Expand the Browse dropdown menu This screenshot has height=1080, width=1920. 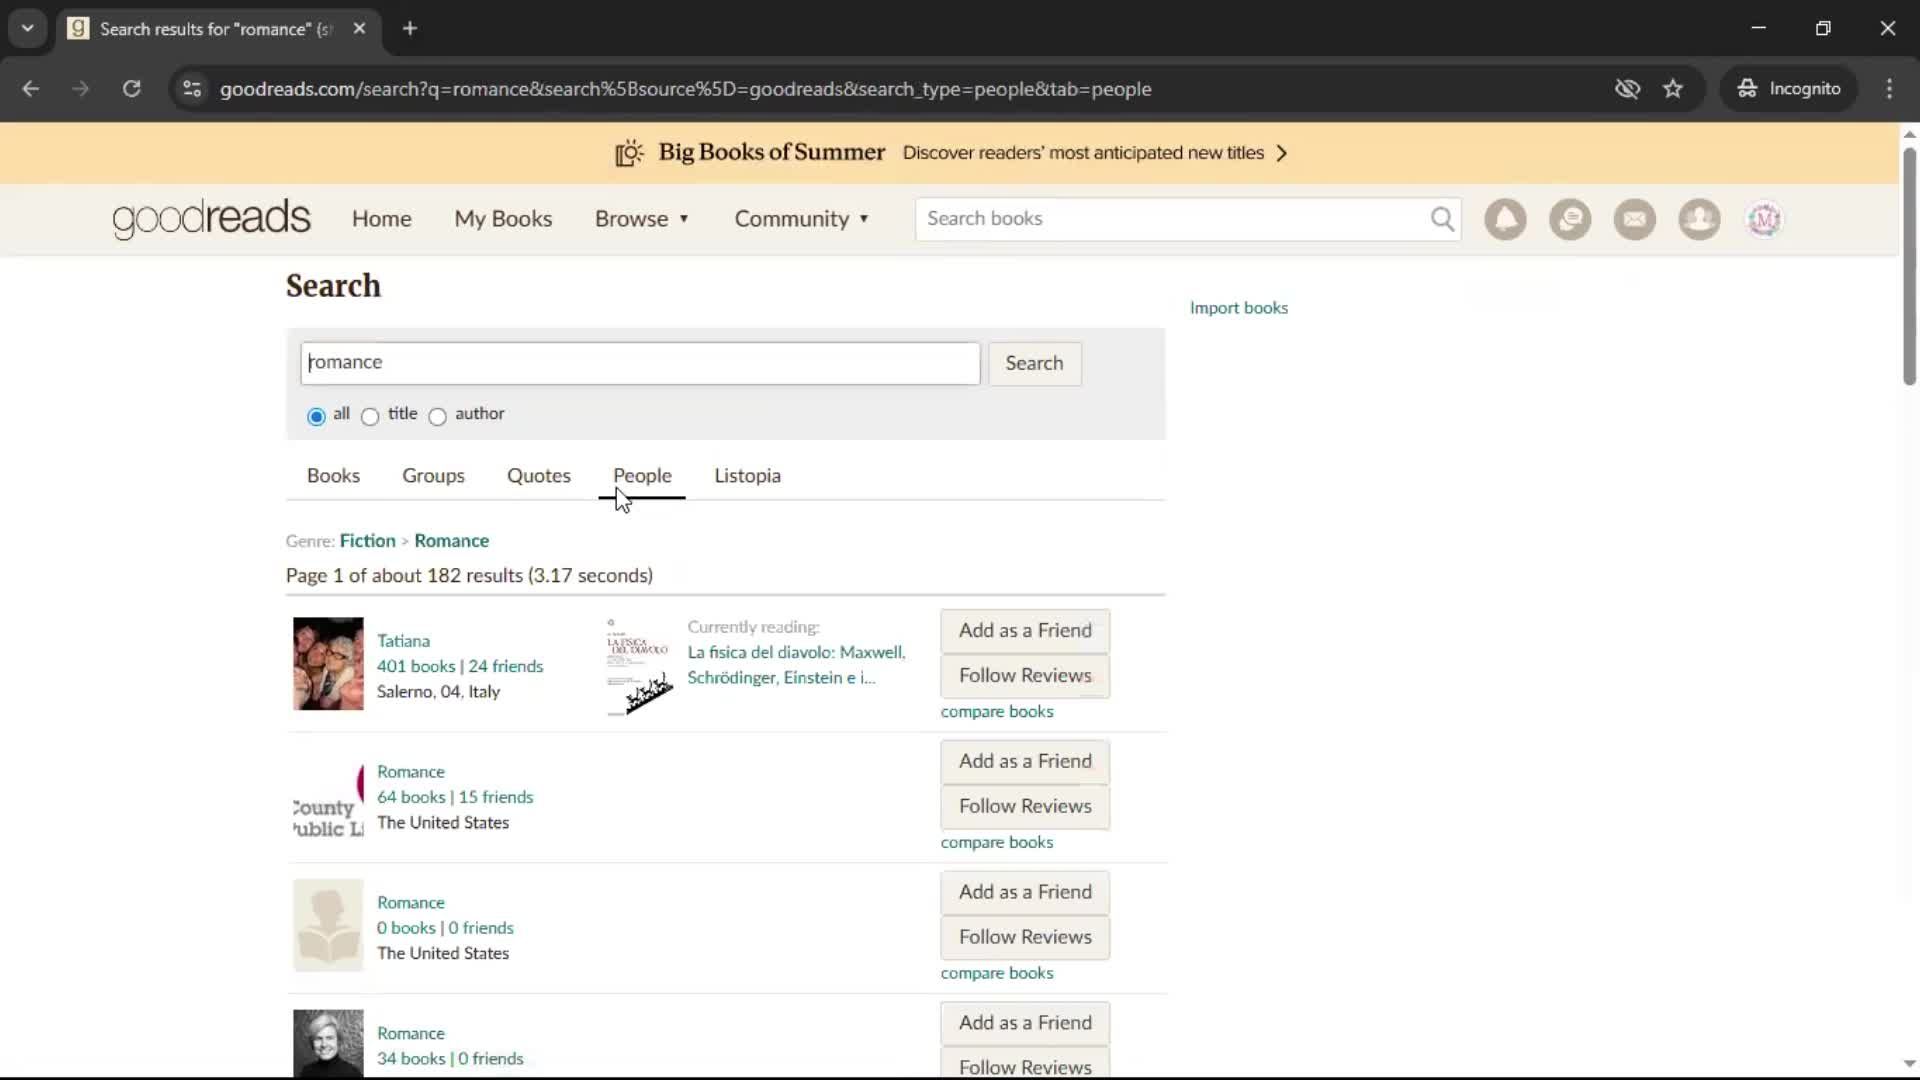pyautogui.click(x=642, y=219)
